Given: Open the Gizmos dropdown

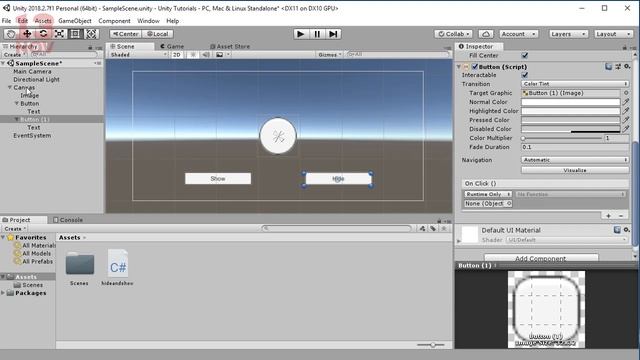Looking at the screenshot, I should click(330, 54).
